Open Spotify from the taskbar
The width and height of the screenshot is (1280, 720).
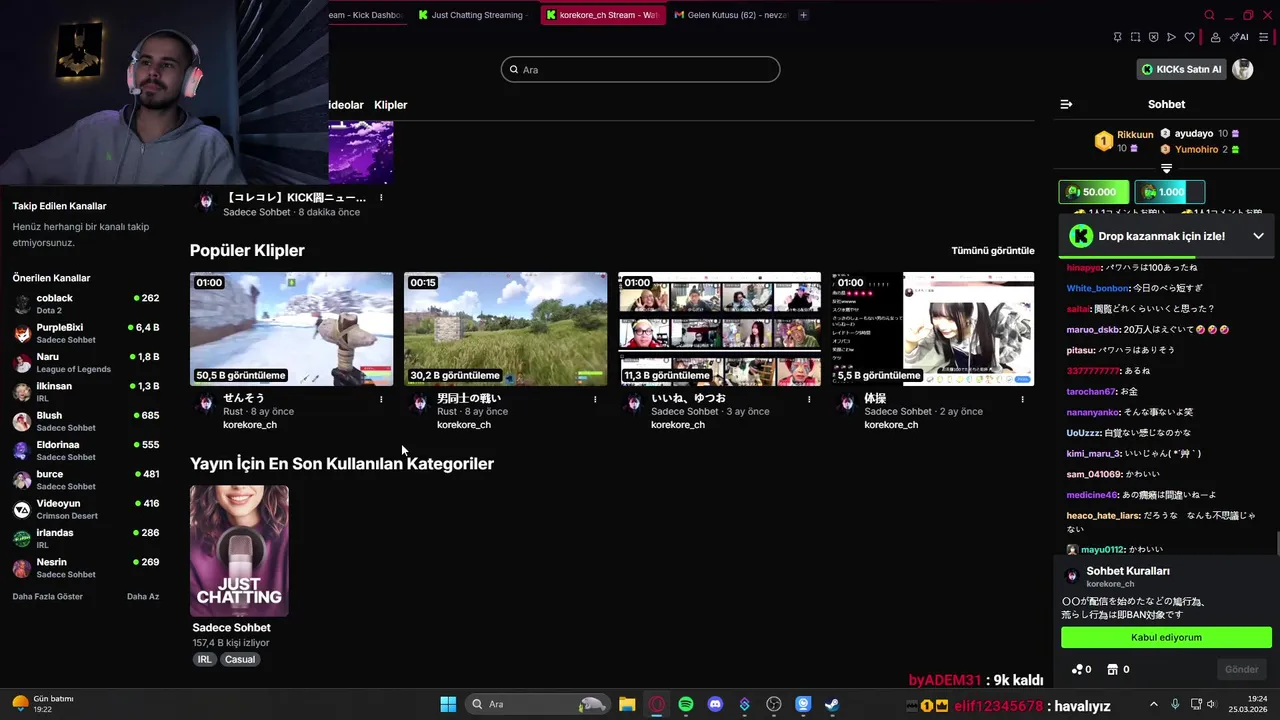point(686,704)
